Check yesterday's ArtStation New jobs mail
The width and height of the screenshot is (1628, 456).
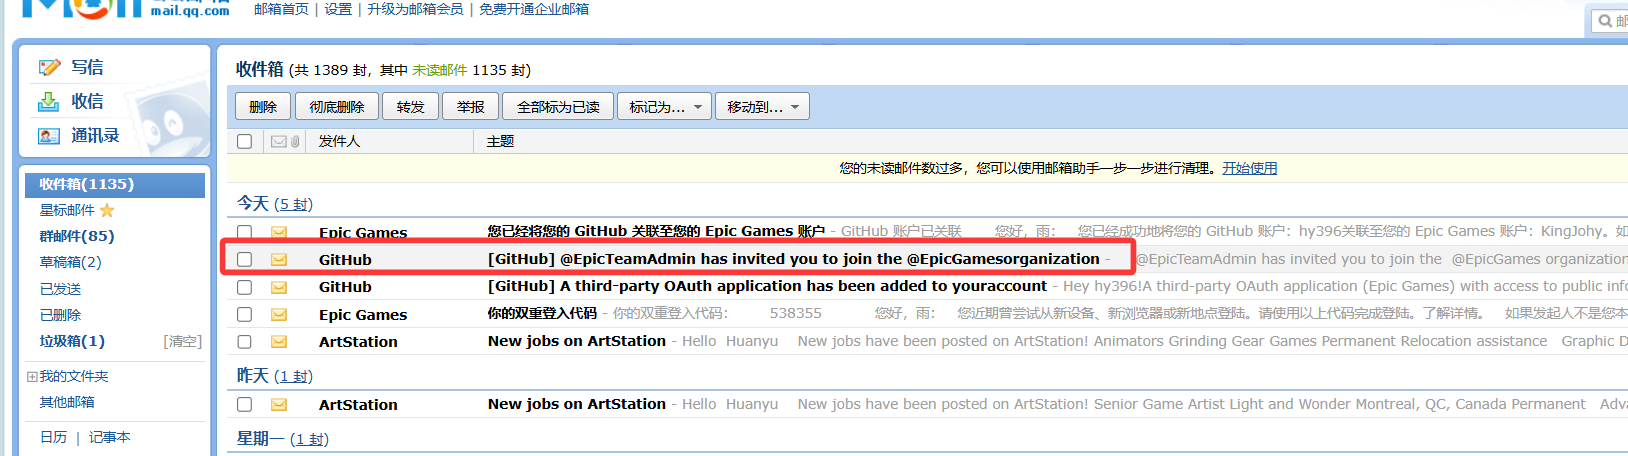coord(244,404)
